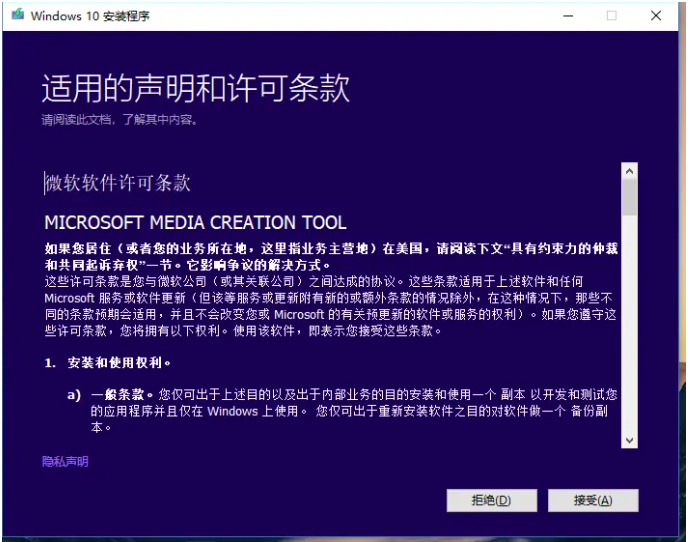The height and width of the screenshot is (542, 690).
Task: Click the empty scrollbar track below the thumb
Action: [629, 330]
